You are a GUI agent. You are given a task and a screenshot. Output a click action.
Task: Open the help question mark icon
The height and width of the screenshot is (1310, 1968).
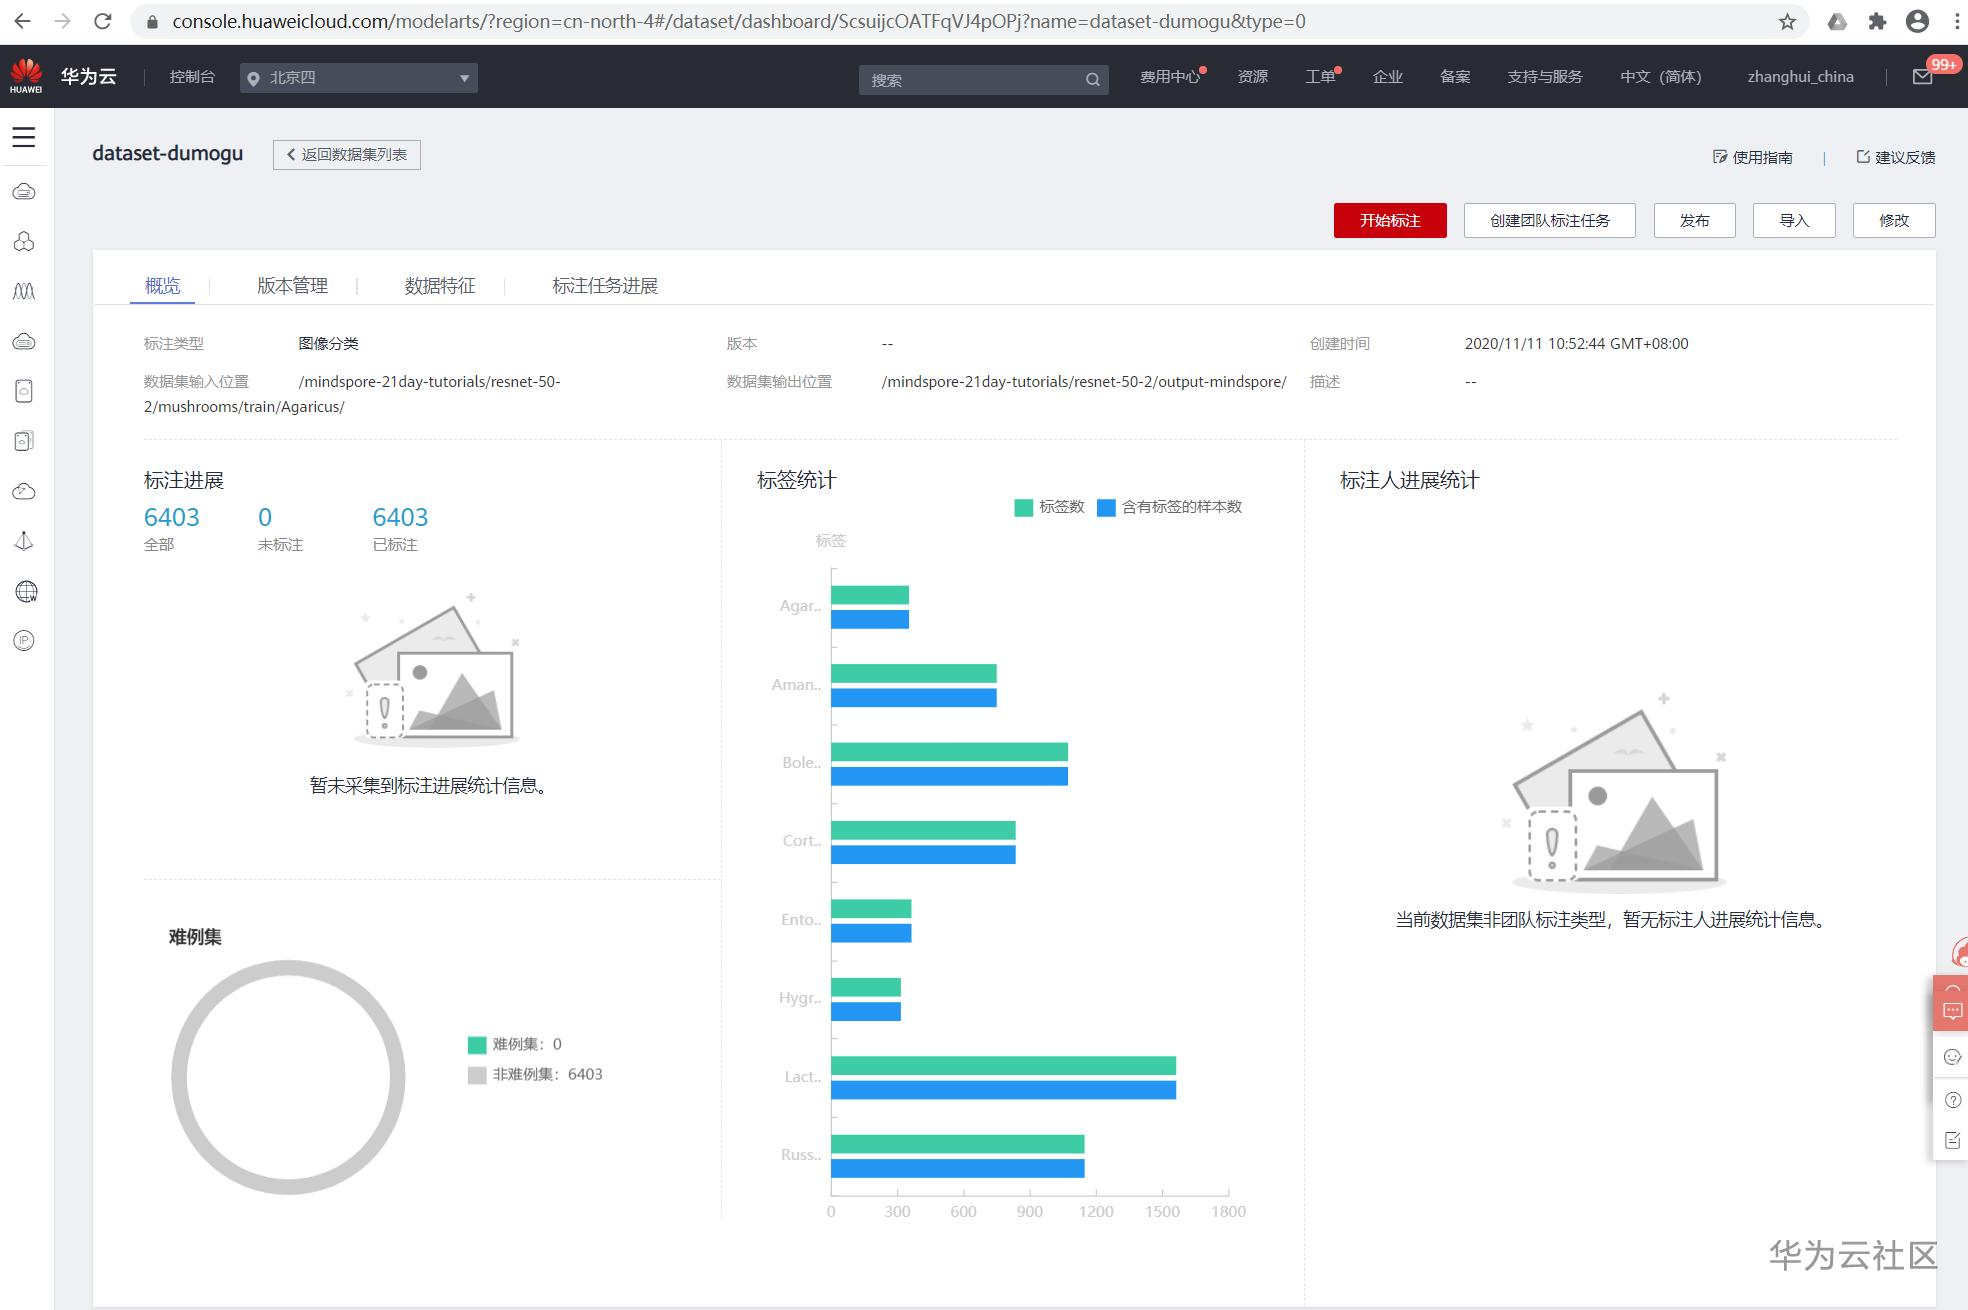click(1952, 1100)
